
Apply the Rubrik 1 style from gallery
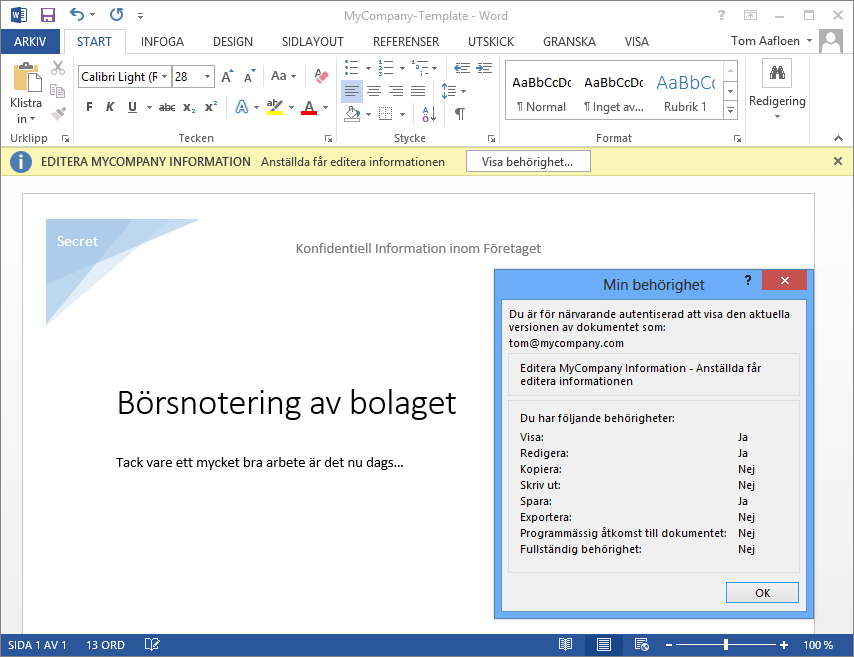point(685,92)
